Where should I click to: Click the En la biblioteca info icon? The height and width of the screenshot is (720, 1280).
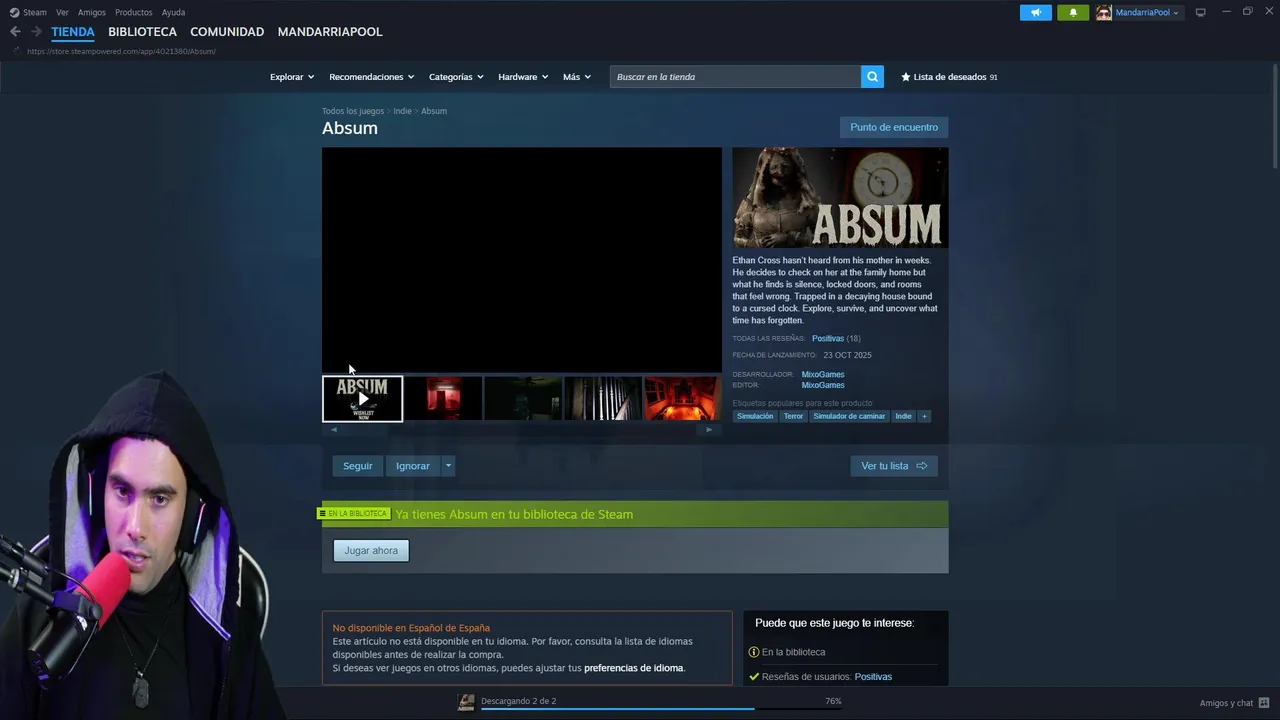click(x=754, y=652)
